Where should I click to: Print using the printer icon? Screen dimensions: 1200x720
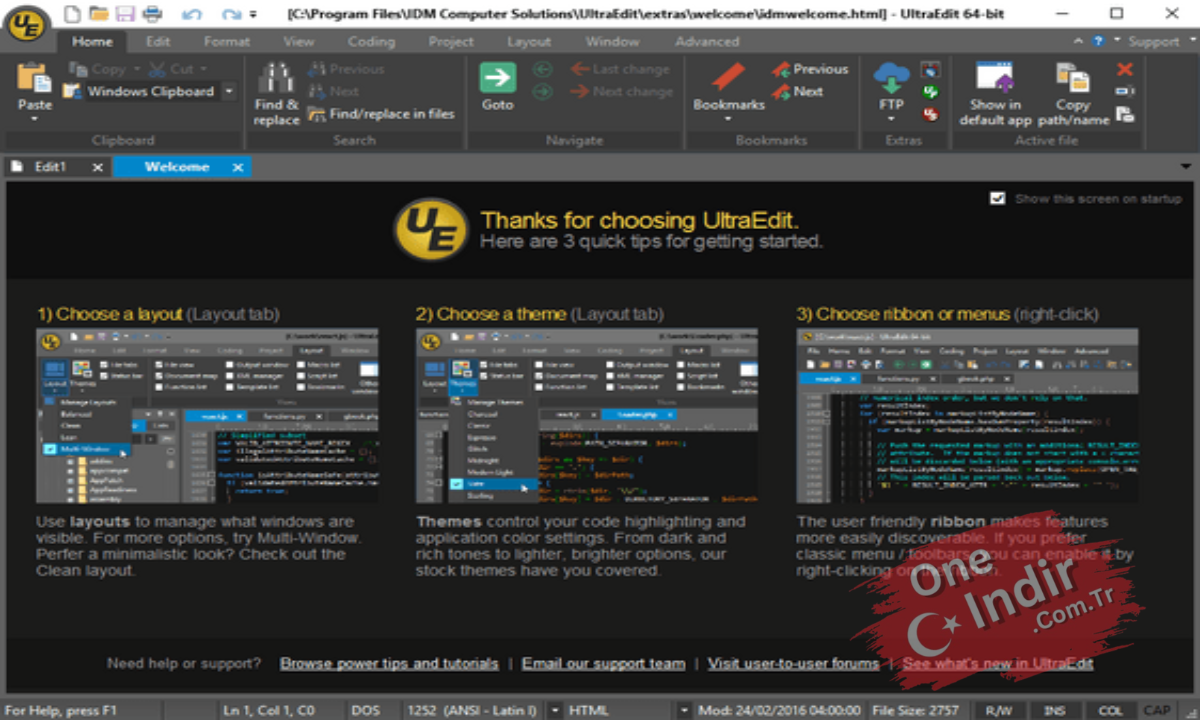[152, 14]
